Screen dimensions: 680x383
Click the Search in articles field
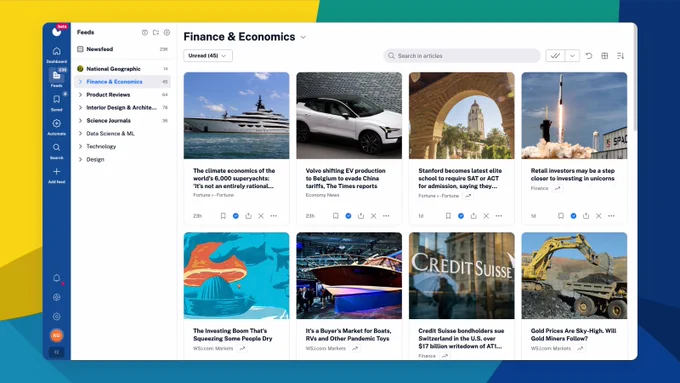click(x=462, y=56)
